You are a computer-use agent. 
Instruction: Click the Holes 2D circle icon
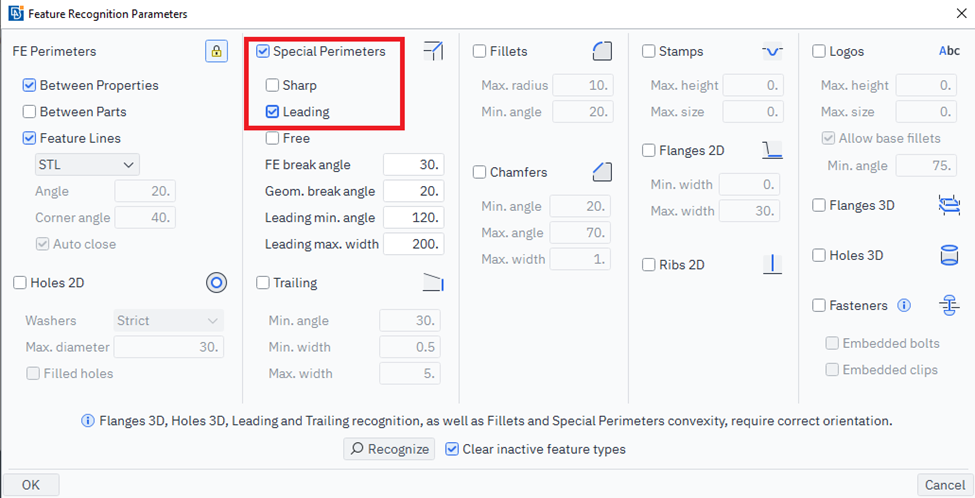coord(216,283)
